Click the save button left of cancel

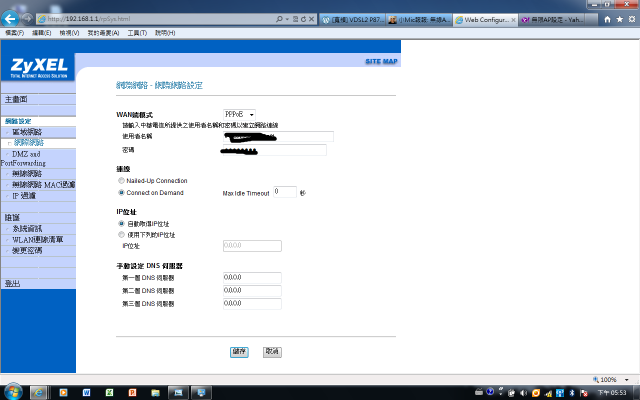(239, 352)
